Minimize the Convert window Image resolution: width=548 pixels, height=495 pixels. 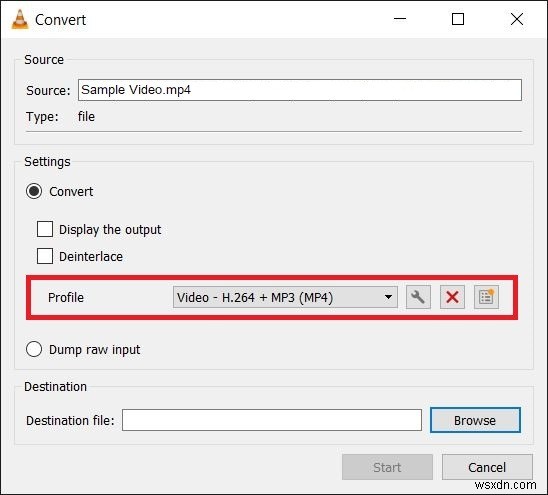400,19
